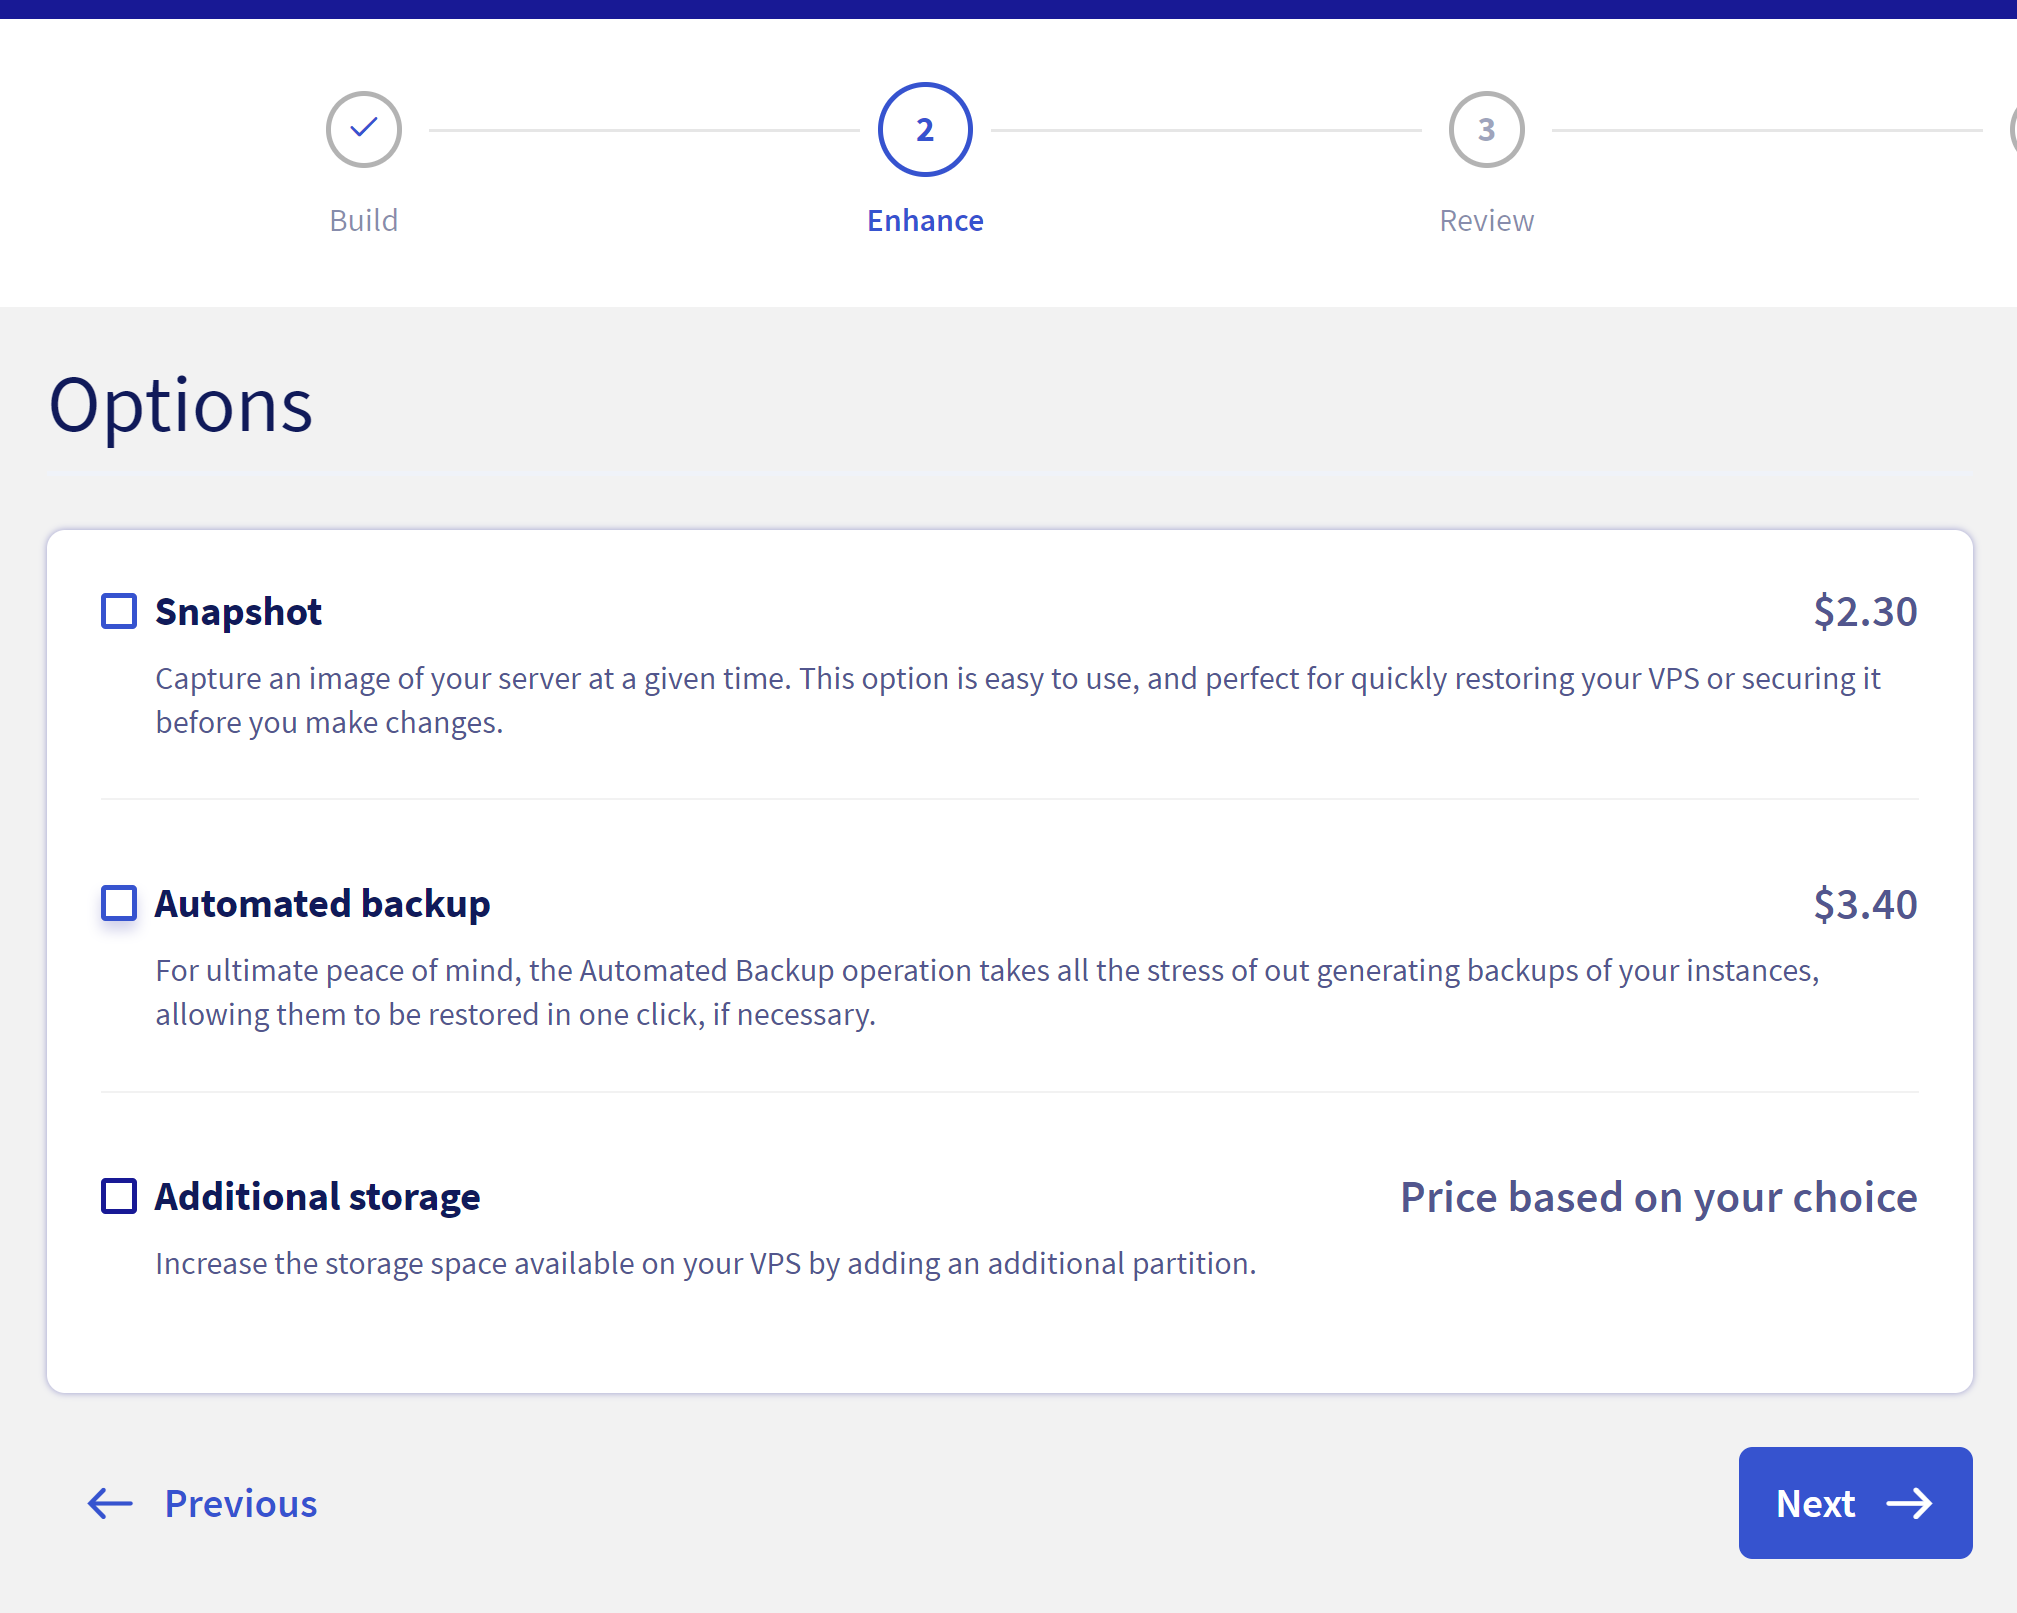Tick the Automated backup checkbox
Screen dimensions: 2017x1613
(x=119, y=903)
